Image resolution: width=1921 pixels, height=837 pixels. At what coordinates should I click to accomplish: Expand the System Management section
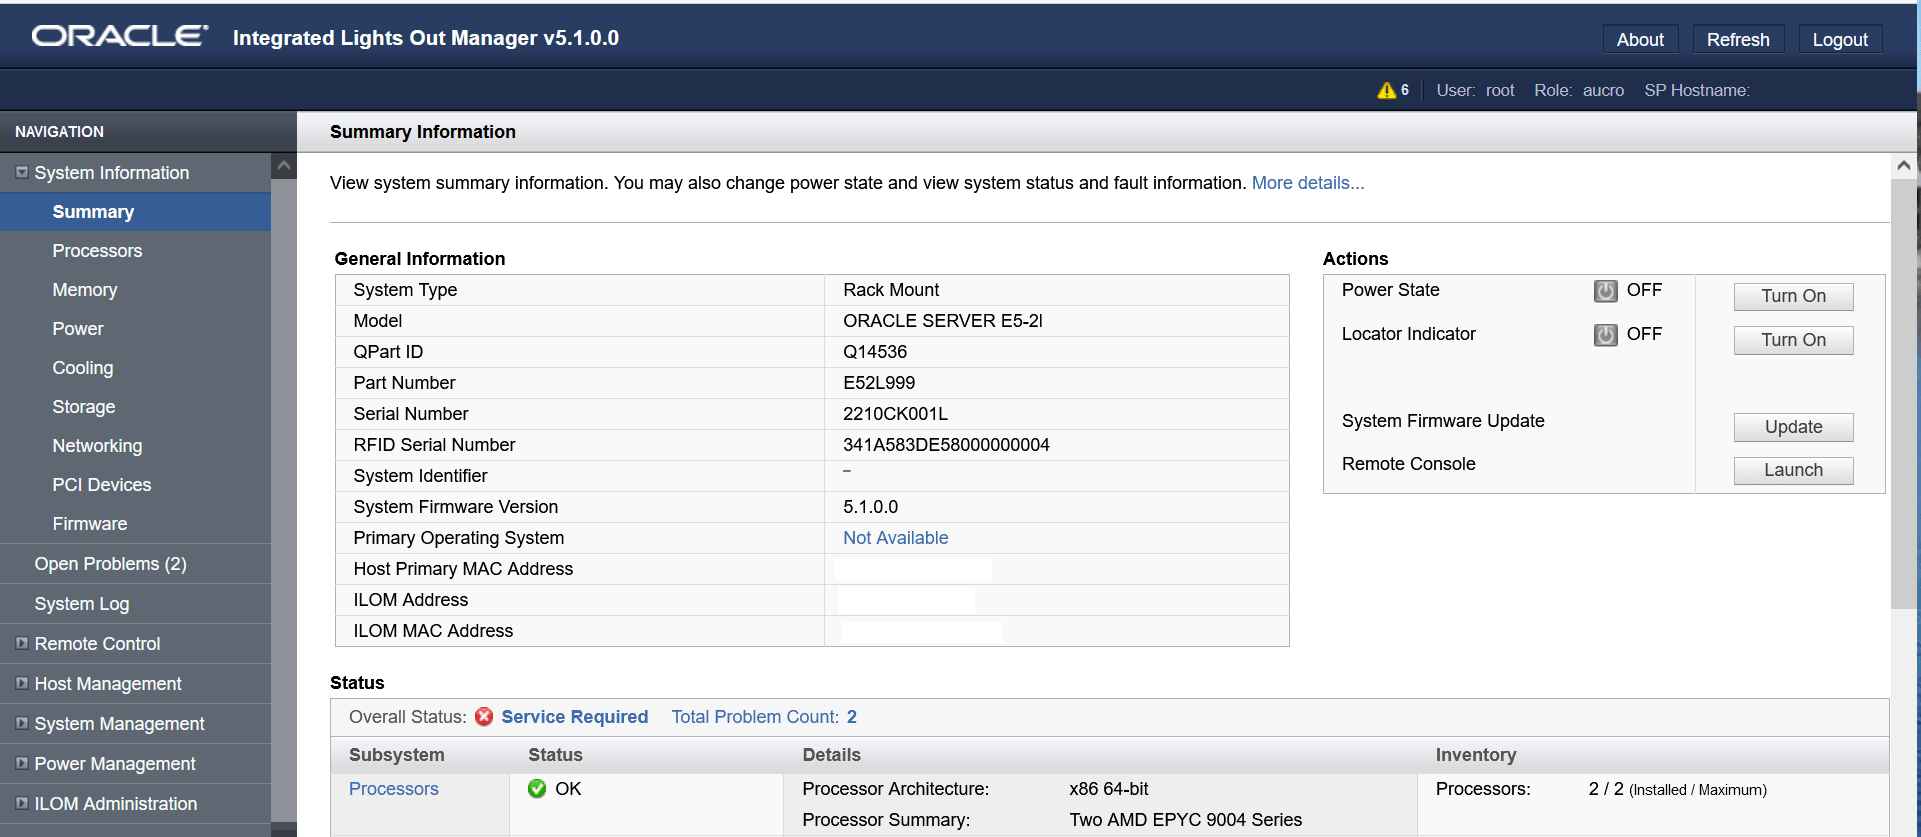click(x=22, y=724)
